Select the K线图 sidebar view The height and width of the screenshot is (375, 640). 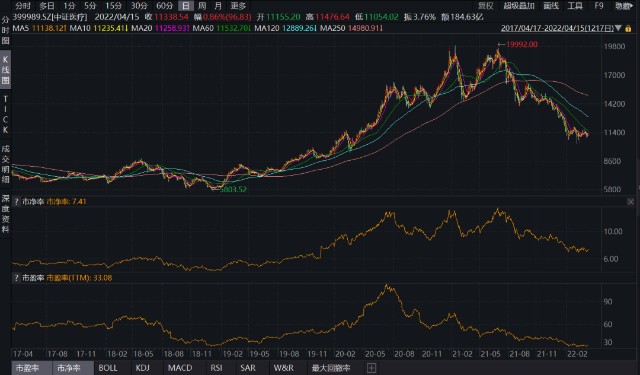point(5,69)
